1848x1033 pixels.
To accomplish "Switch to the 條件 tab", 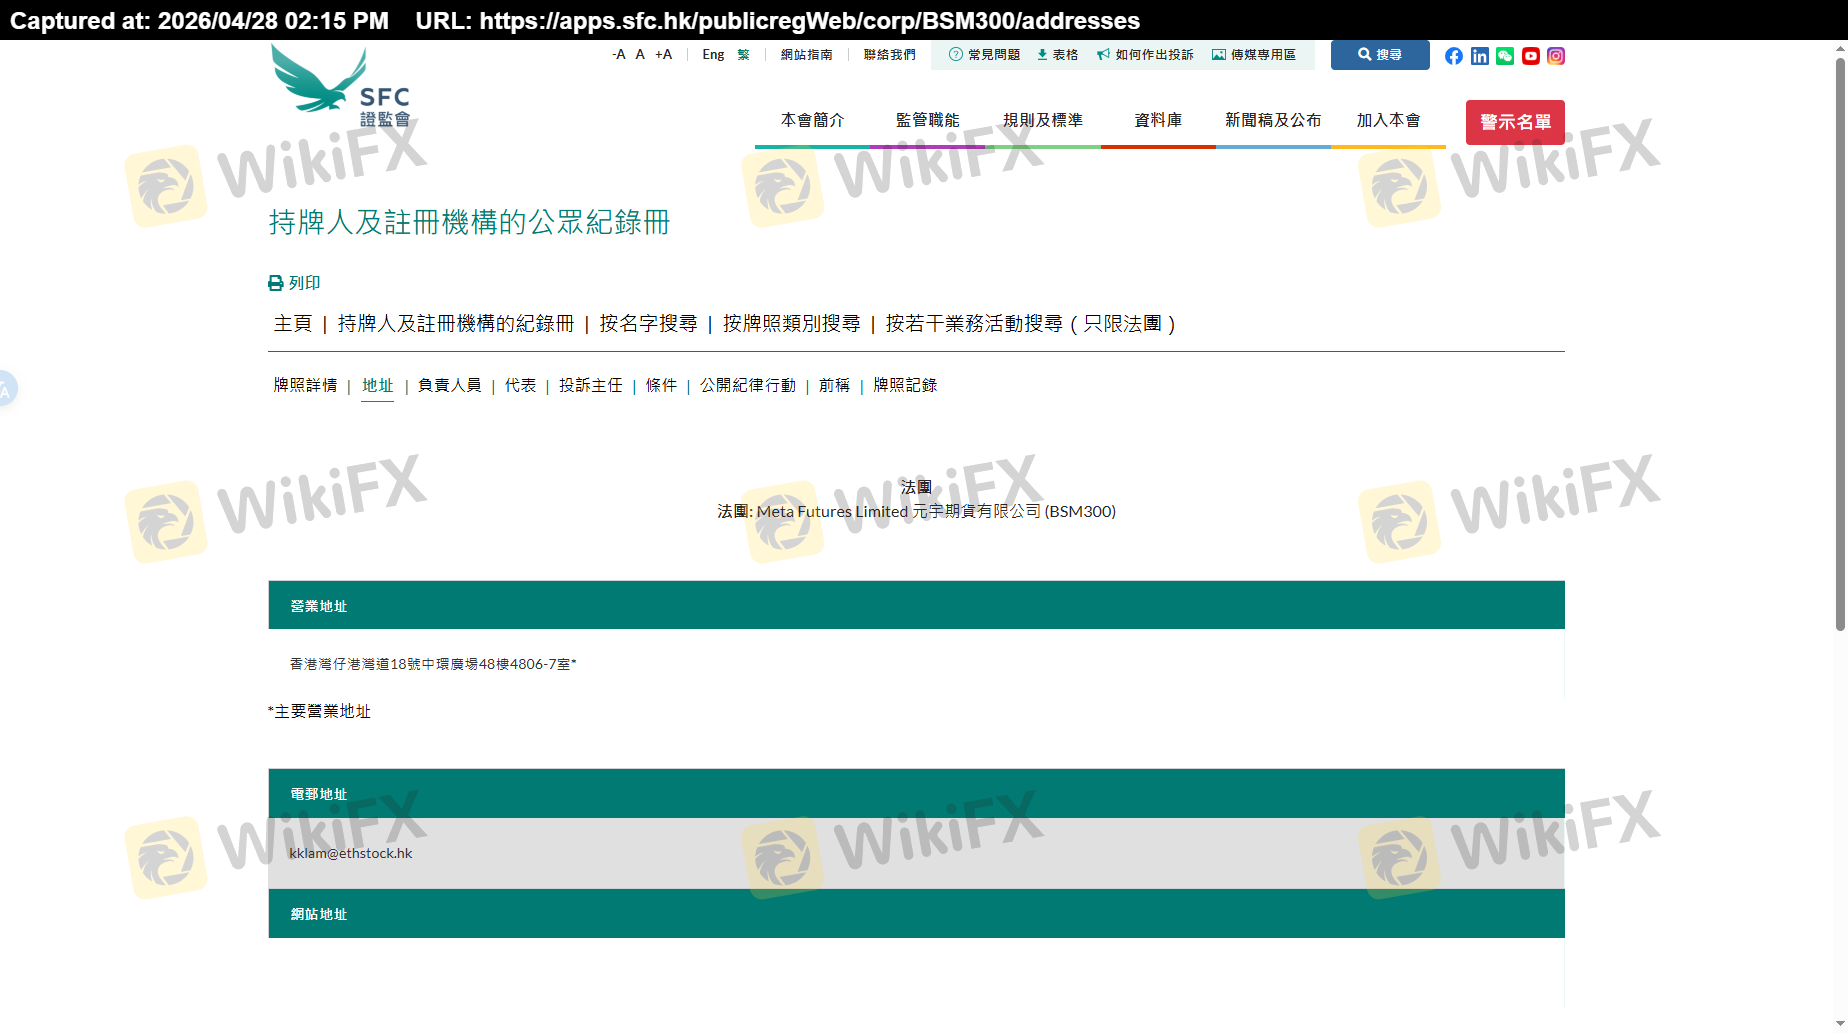I will pyautogui.click(x=661, y=385).
